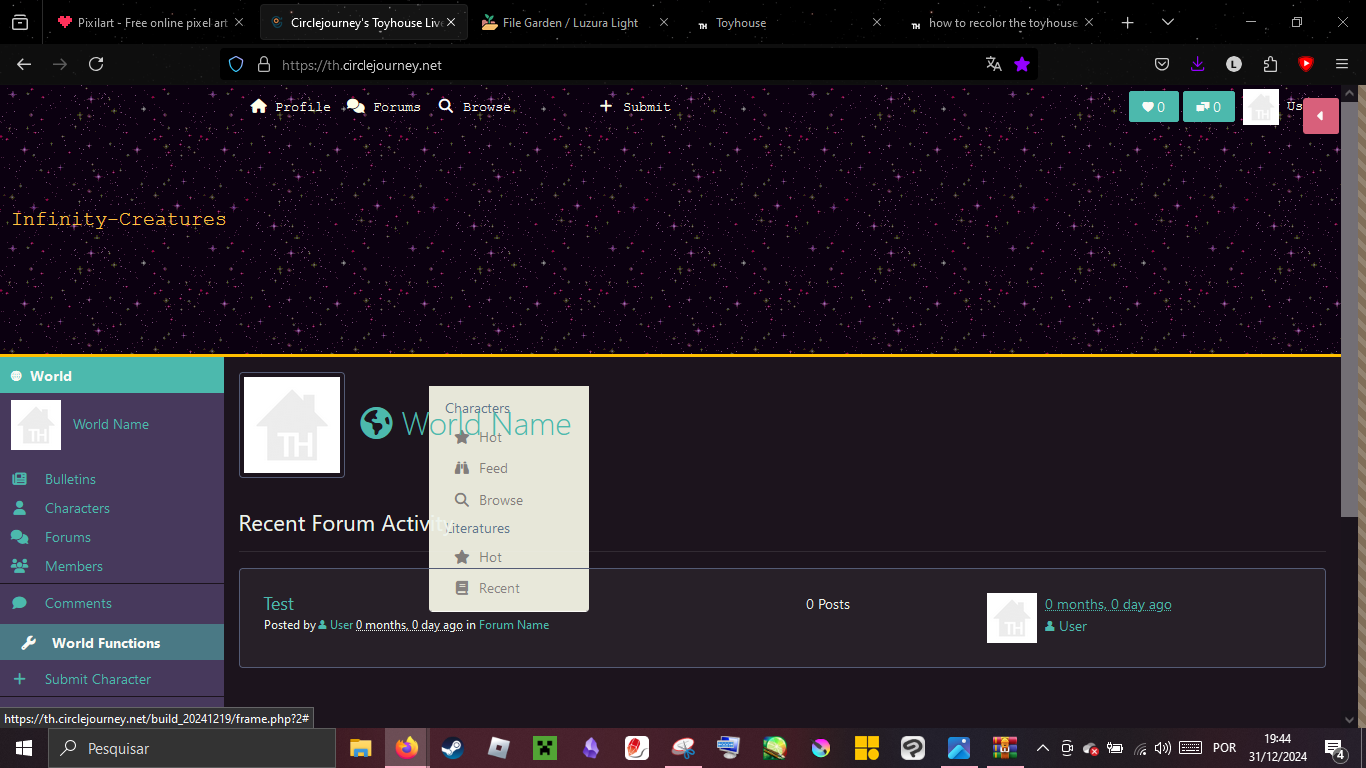Open File Explorer from taskbar
This screenshot has width=1366, height=768.
pyautogui.click(x=360, y=748)
